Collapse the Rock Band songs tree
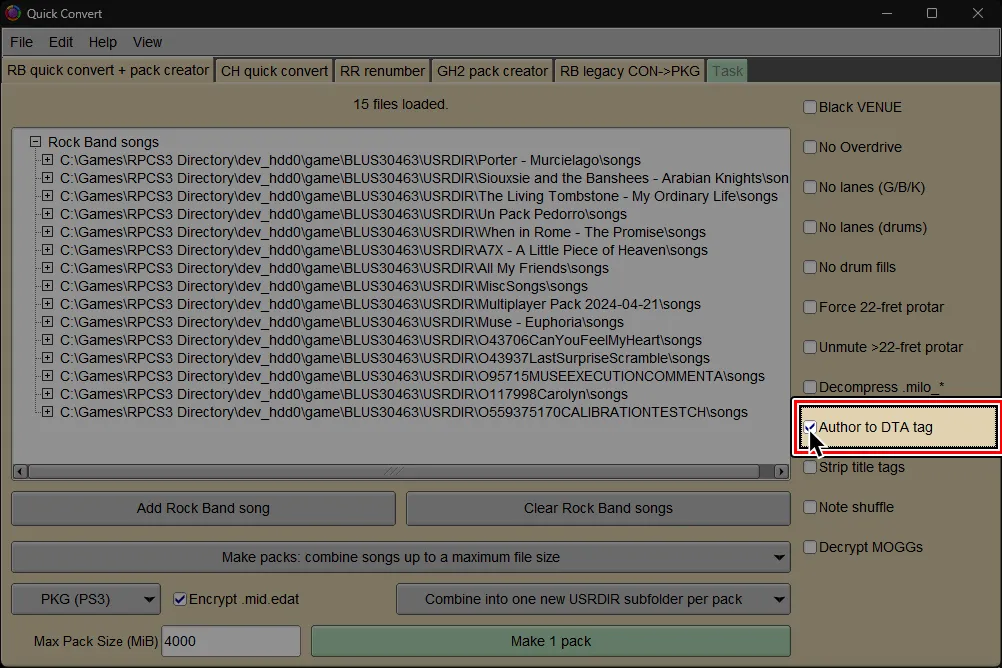 36,141
